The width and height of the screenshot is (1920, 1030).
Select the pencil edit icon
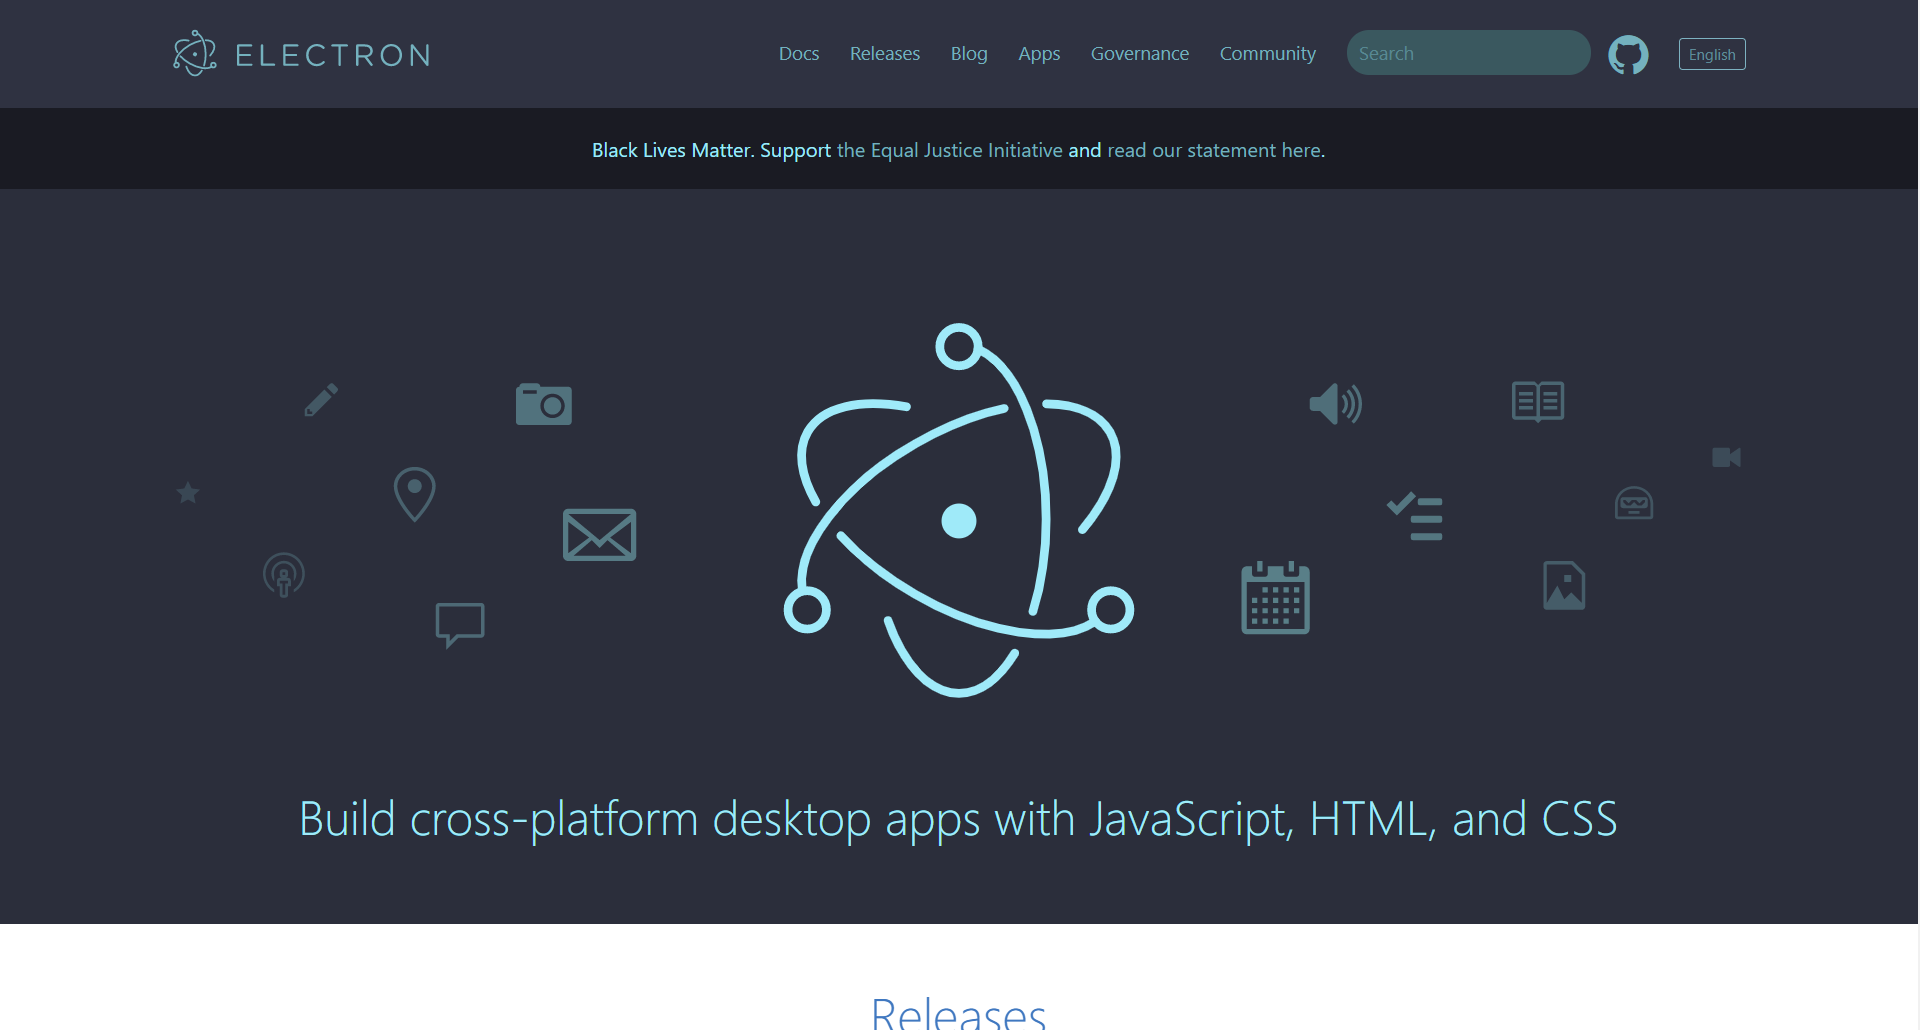320,399
